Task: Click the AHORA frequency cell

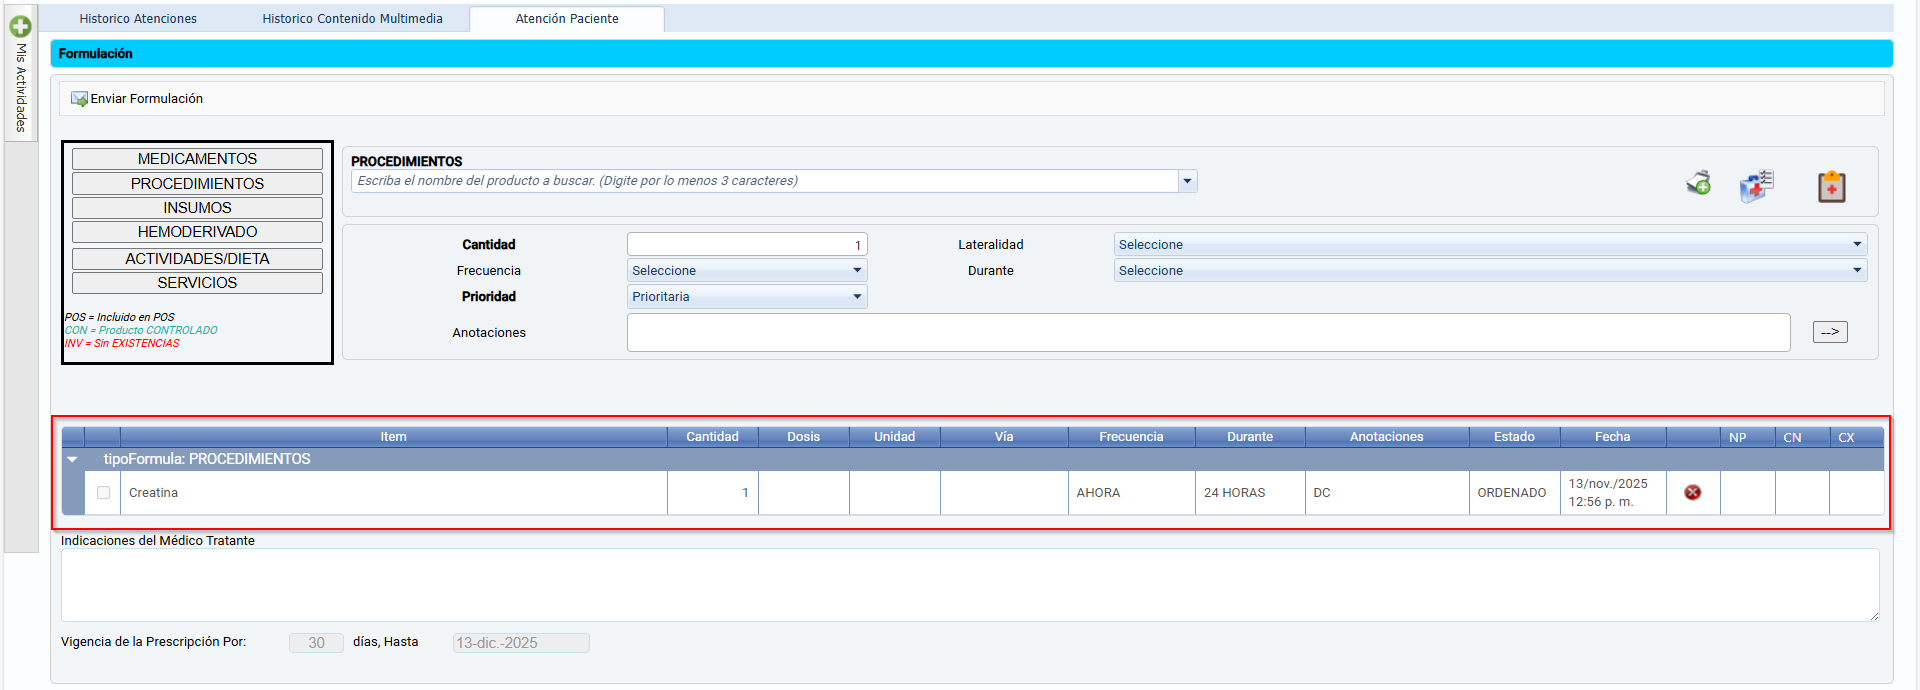Action: point(1131,493)
